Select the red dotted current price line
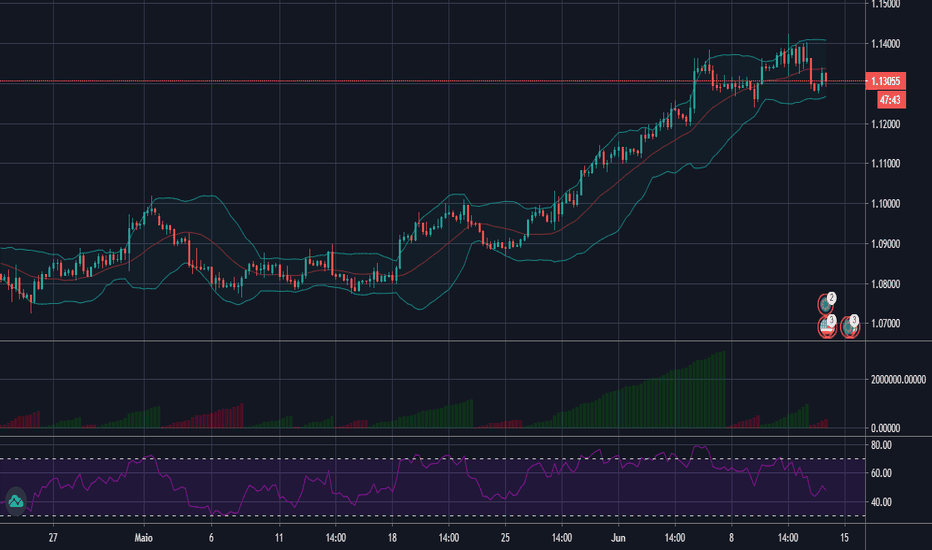 [x=432, y=81]
